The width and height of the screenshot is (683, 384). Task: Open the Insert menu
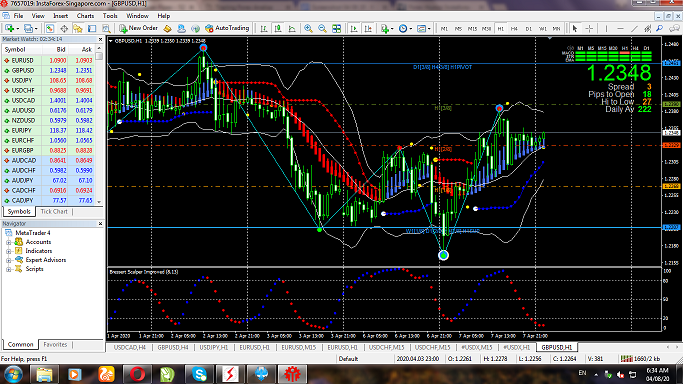[x=61, y=16]
